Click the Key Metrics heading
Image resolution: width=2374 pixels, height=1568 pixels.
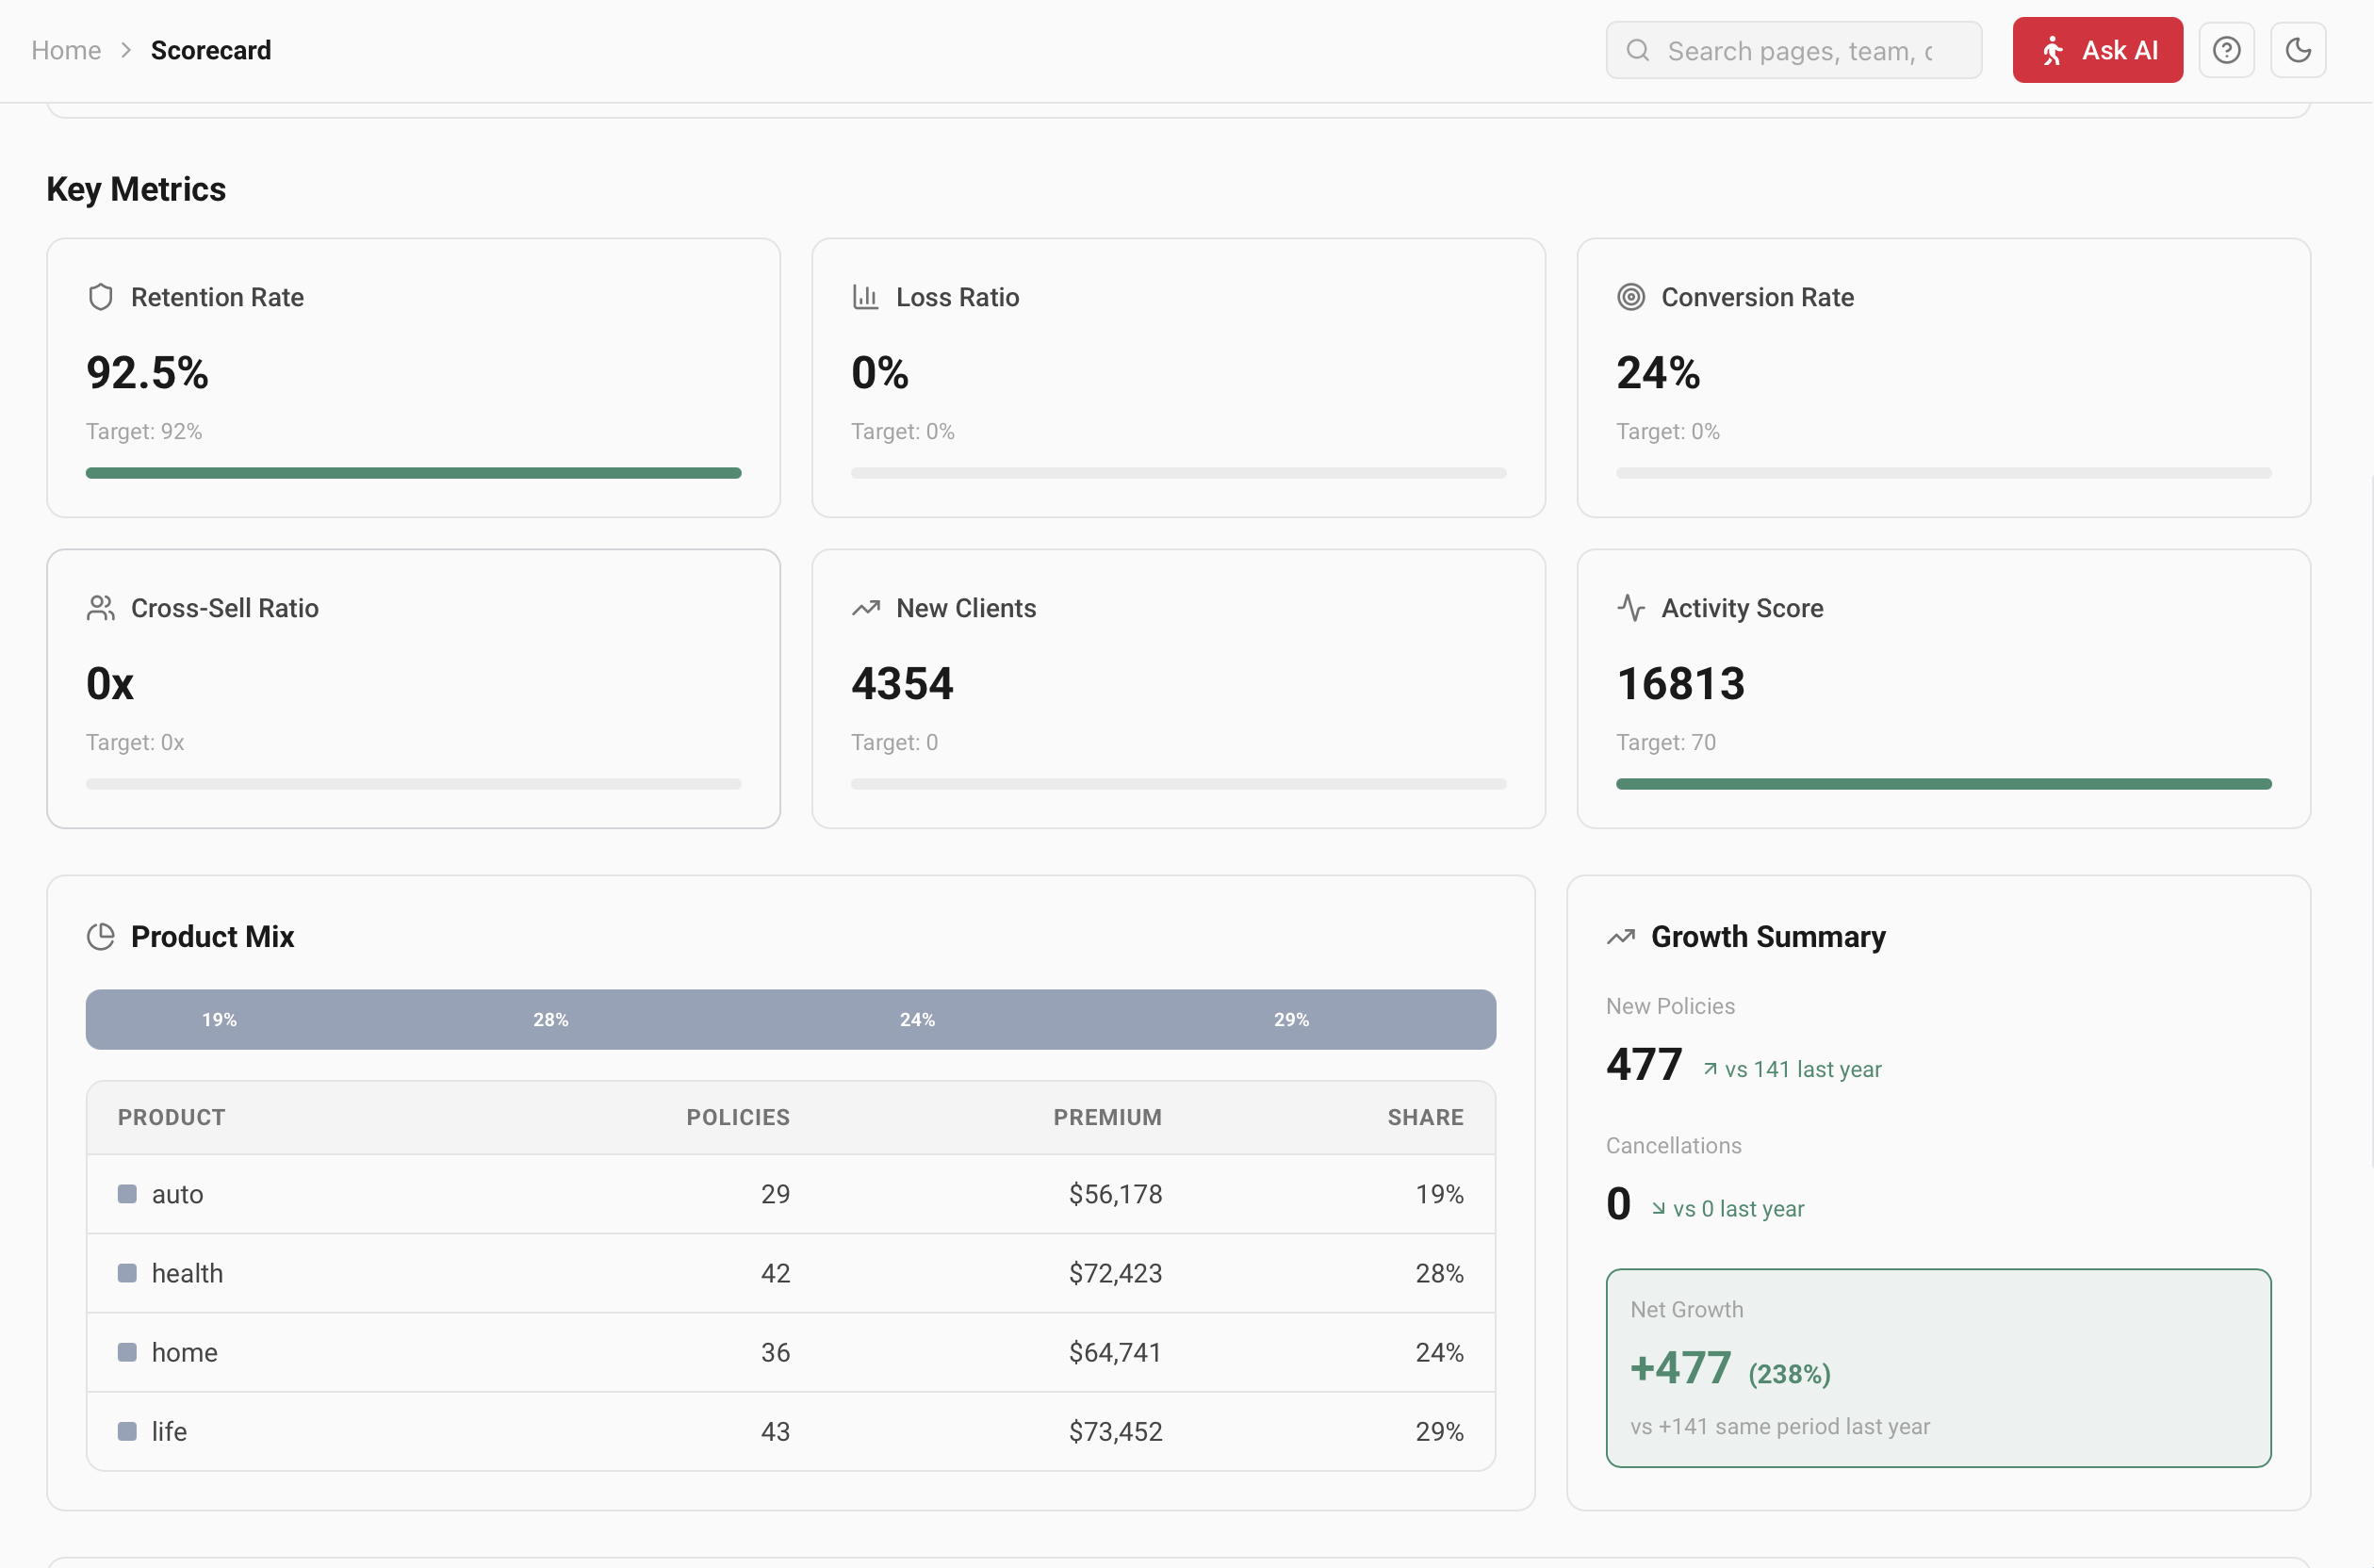coord(136,189)
